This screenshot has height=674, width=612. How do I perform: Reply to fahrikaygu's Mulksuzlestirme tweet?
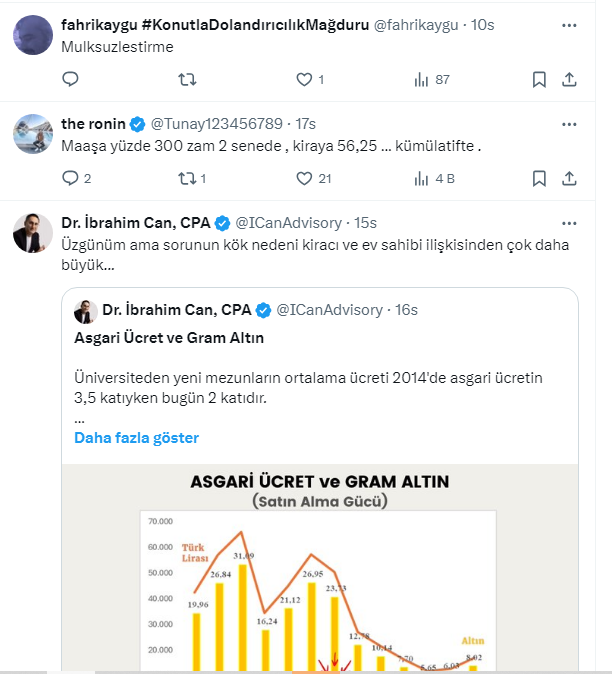click(x=70, y=79)
